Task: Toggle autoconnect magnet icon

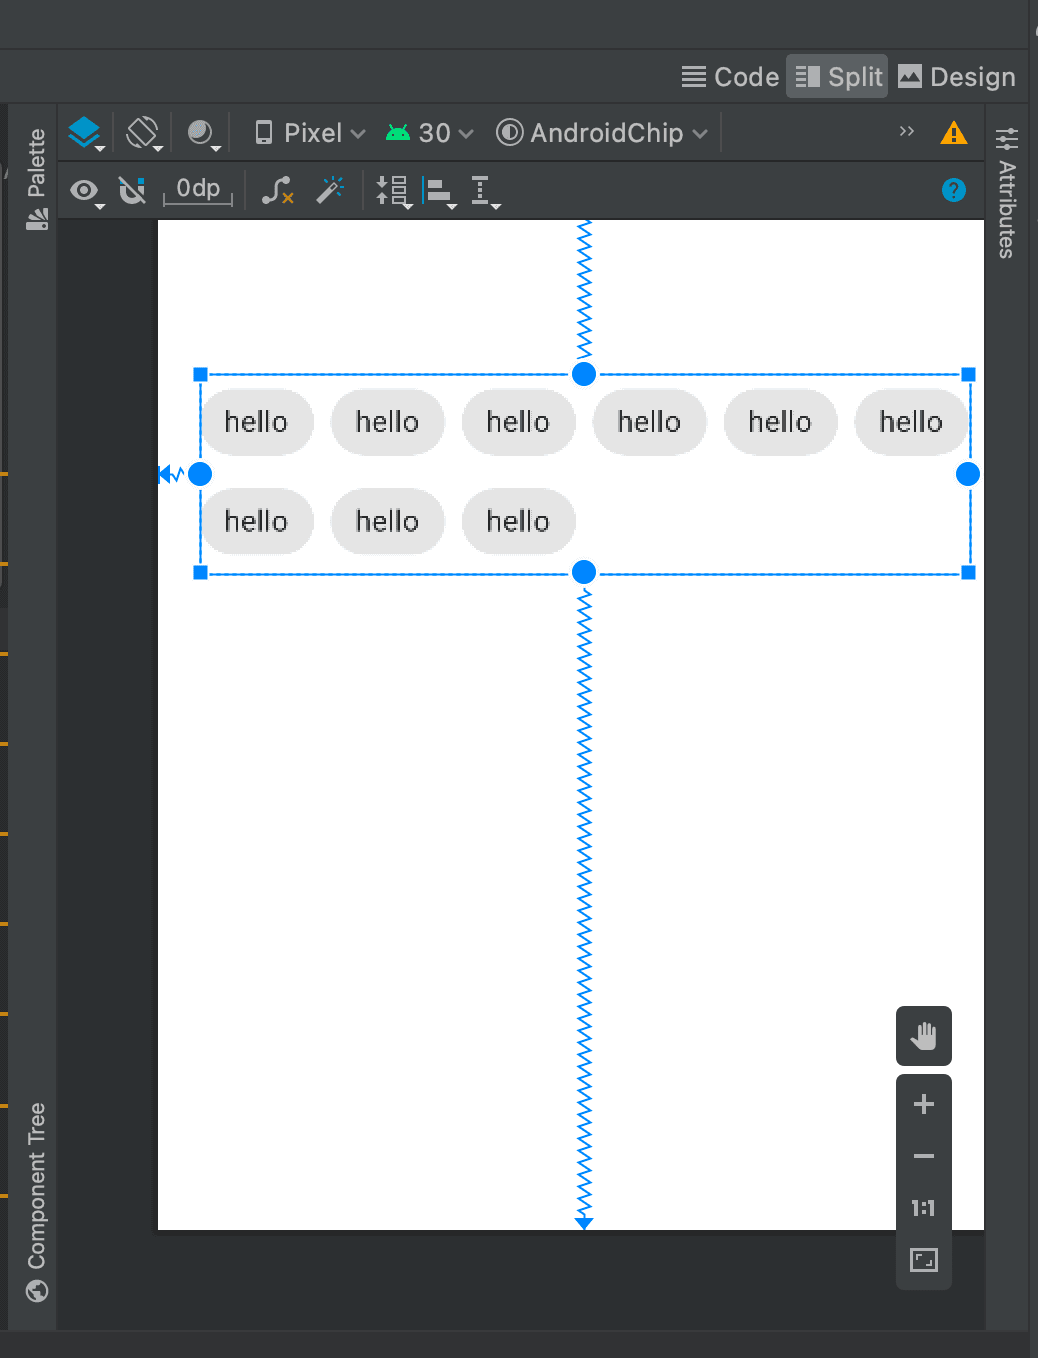Action: (132, 190)
